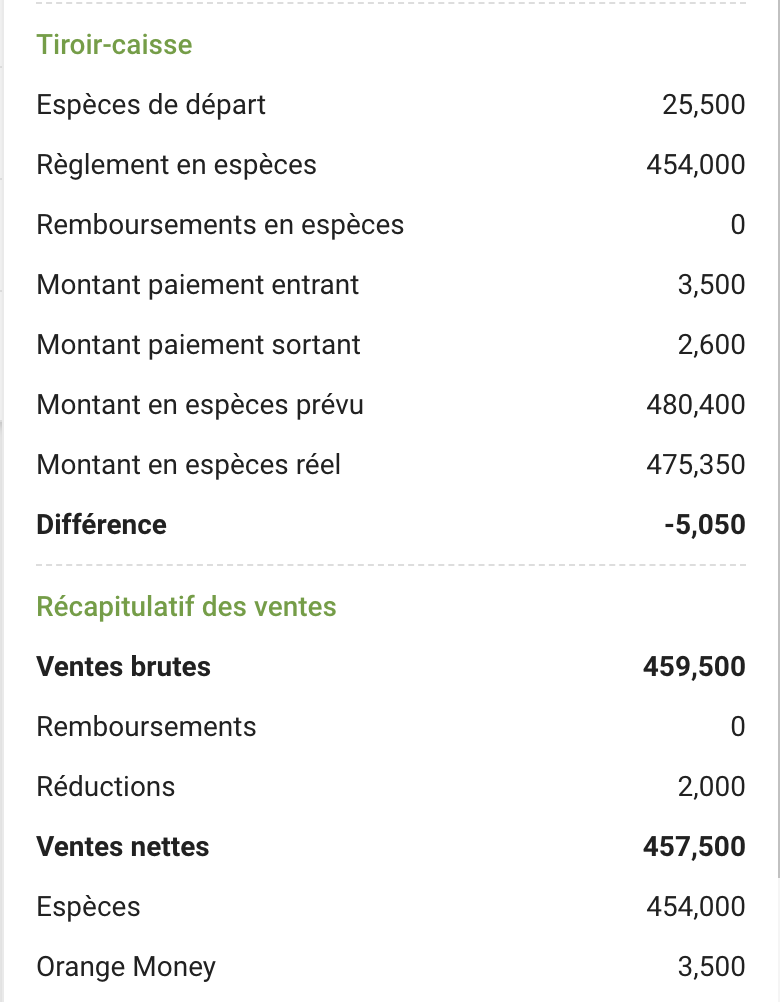The width and height of the screenshot is (780, 1002).
Task: Select the Espèces de départ row label
Action: pyautogui.click(x=151, y=105)
